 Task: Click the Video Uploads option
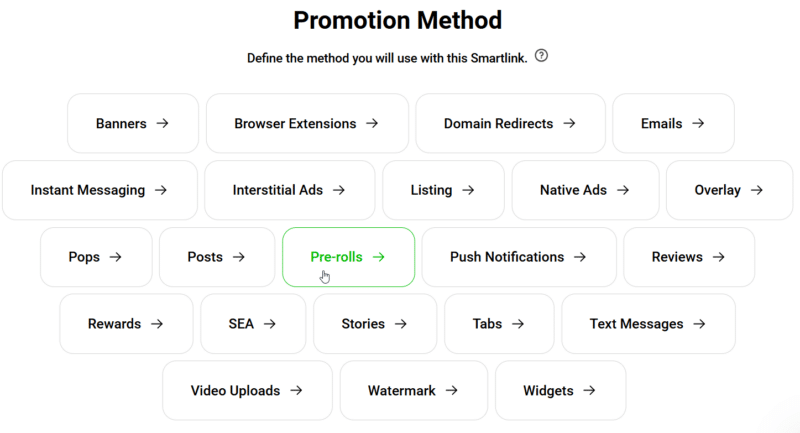pos(247,390)
